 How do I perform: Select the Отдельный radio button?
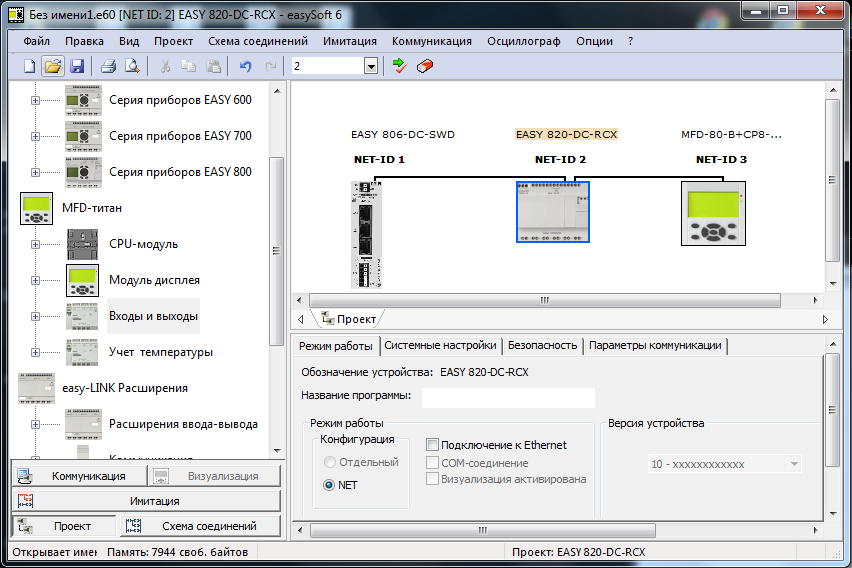[329, 462]
